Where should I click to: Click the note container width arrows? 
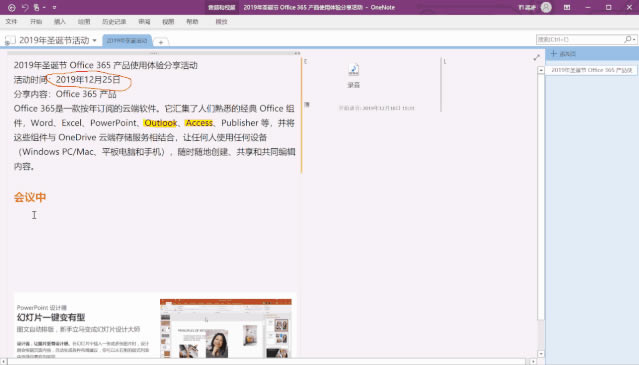pos(297,53)
